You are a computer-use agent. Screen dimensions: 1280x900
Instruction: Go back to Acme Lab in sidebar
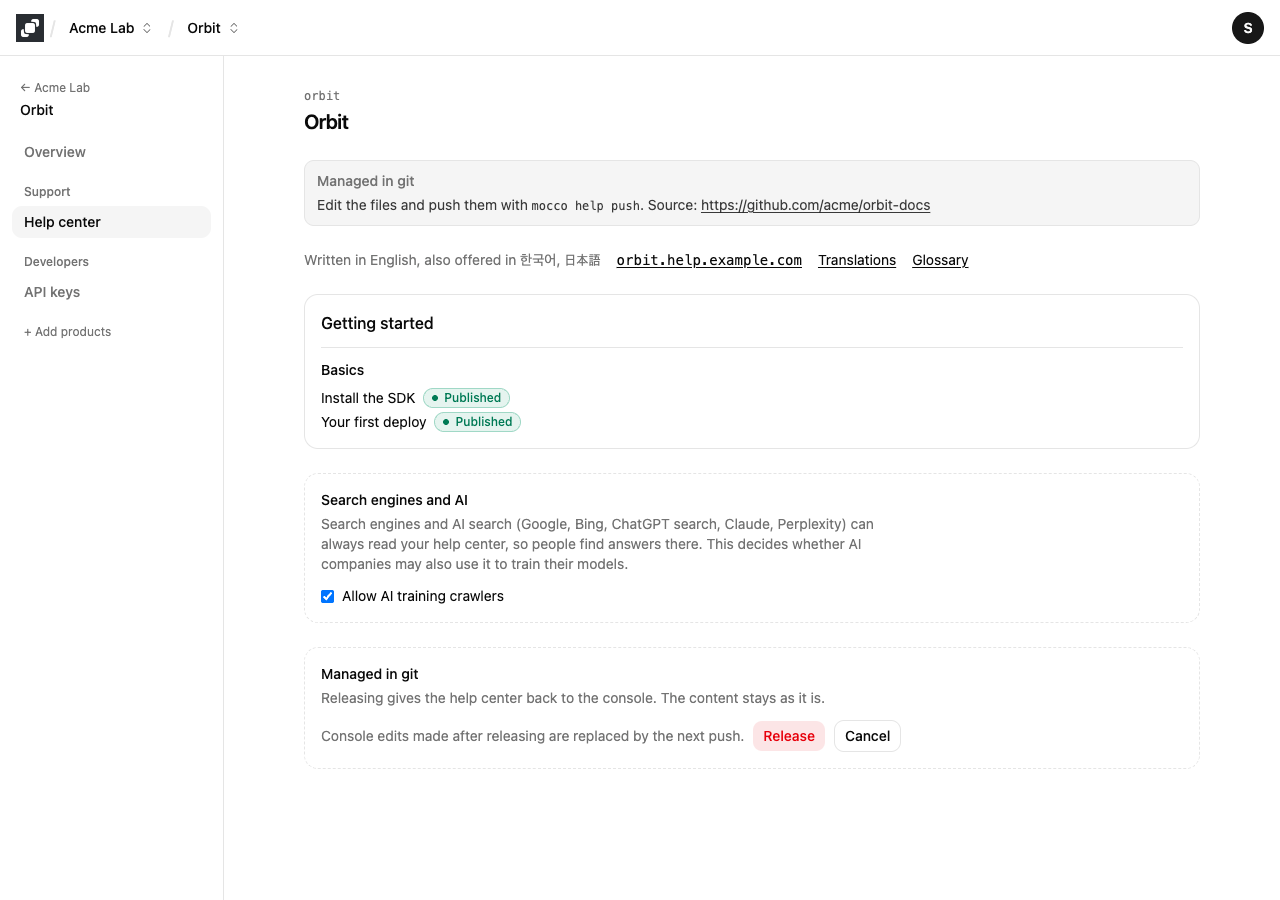55,88
